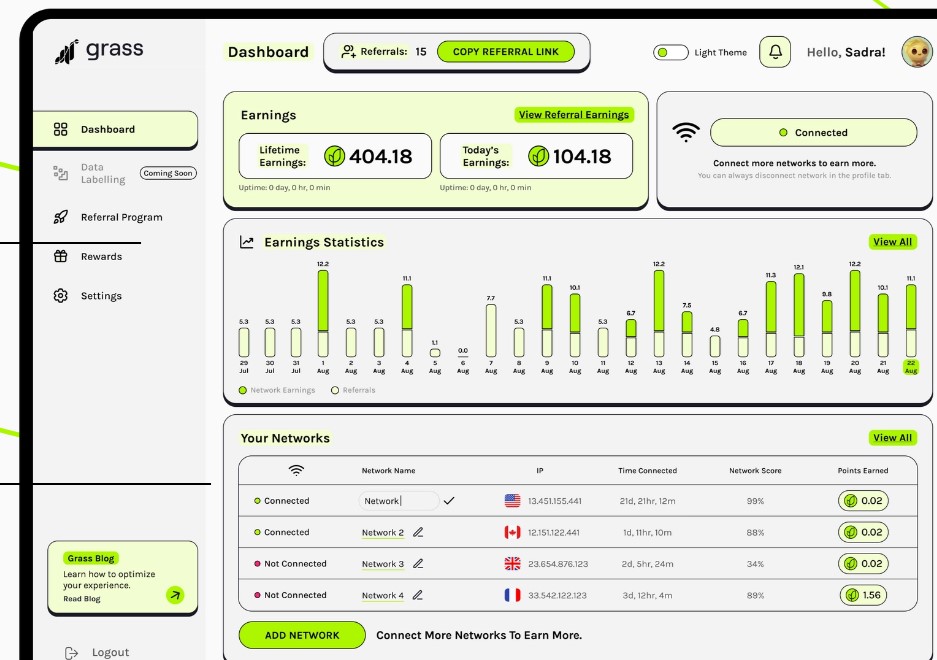Click Network 2 name link
The width and height of the screenshot is (937, 660).
click(382, 533)
